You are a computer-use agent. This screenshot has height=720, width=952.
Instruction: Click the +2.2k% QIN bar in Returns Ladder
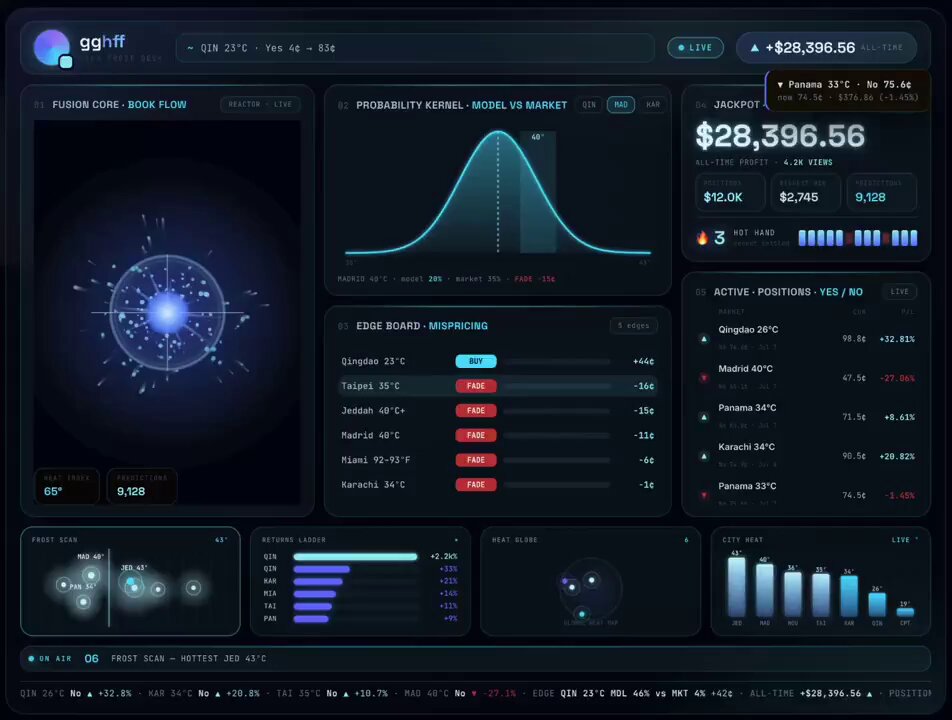click(x=355, y=557)
